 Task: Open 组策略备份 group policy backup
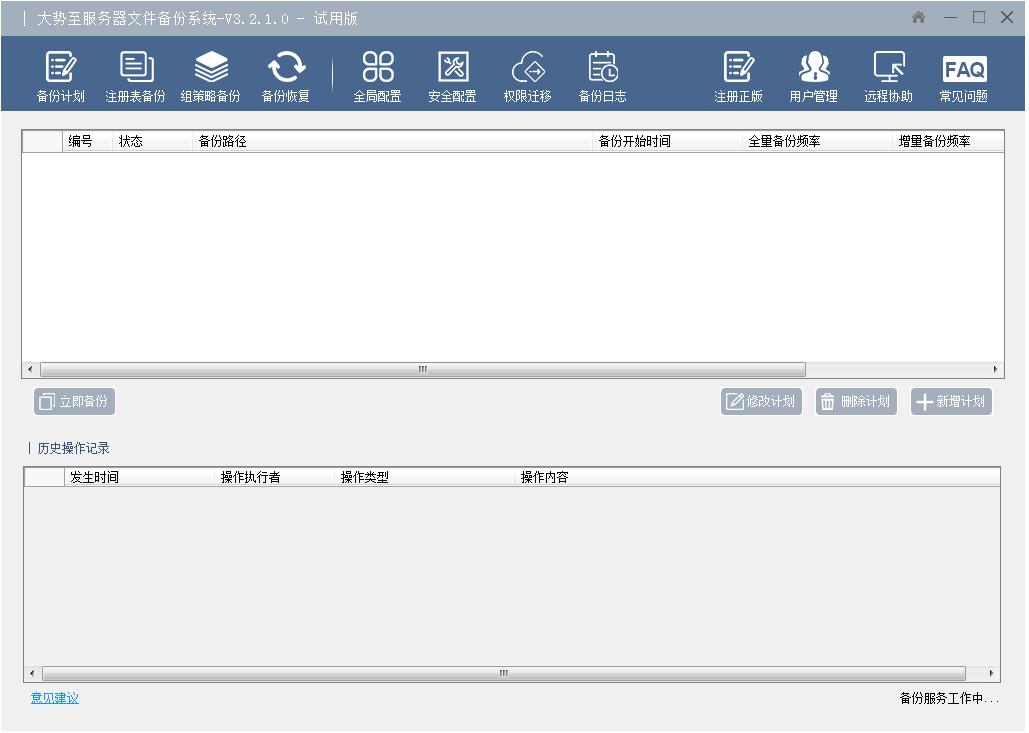(210, 77)
